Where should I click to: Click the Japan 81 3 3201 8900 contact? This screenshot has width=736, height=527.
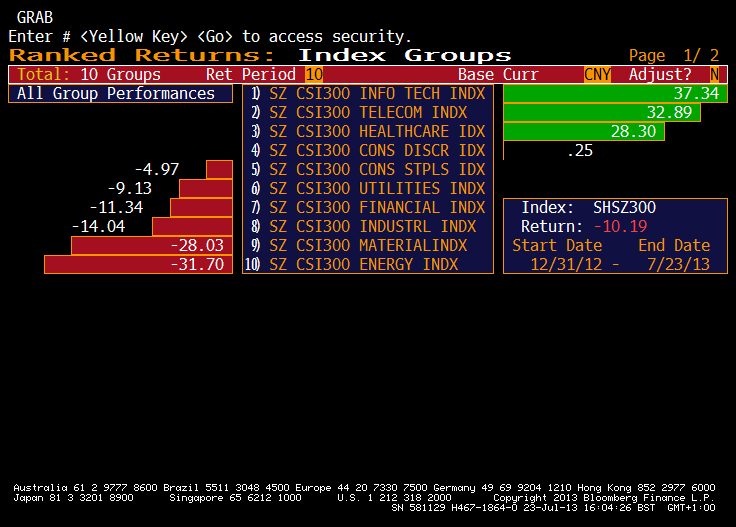(73, 497)
